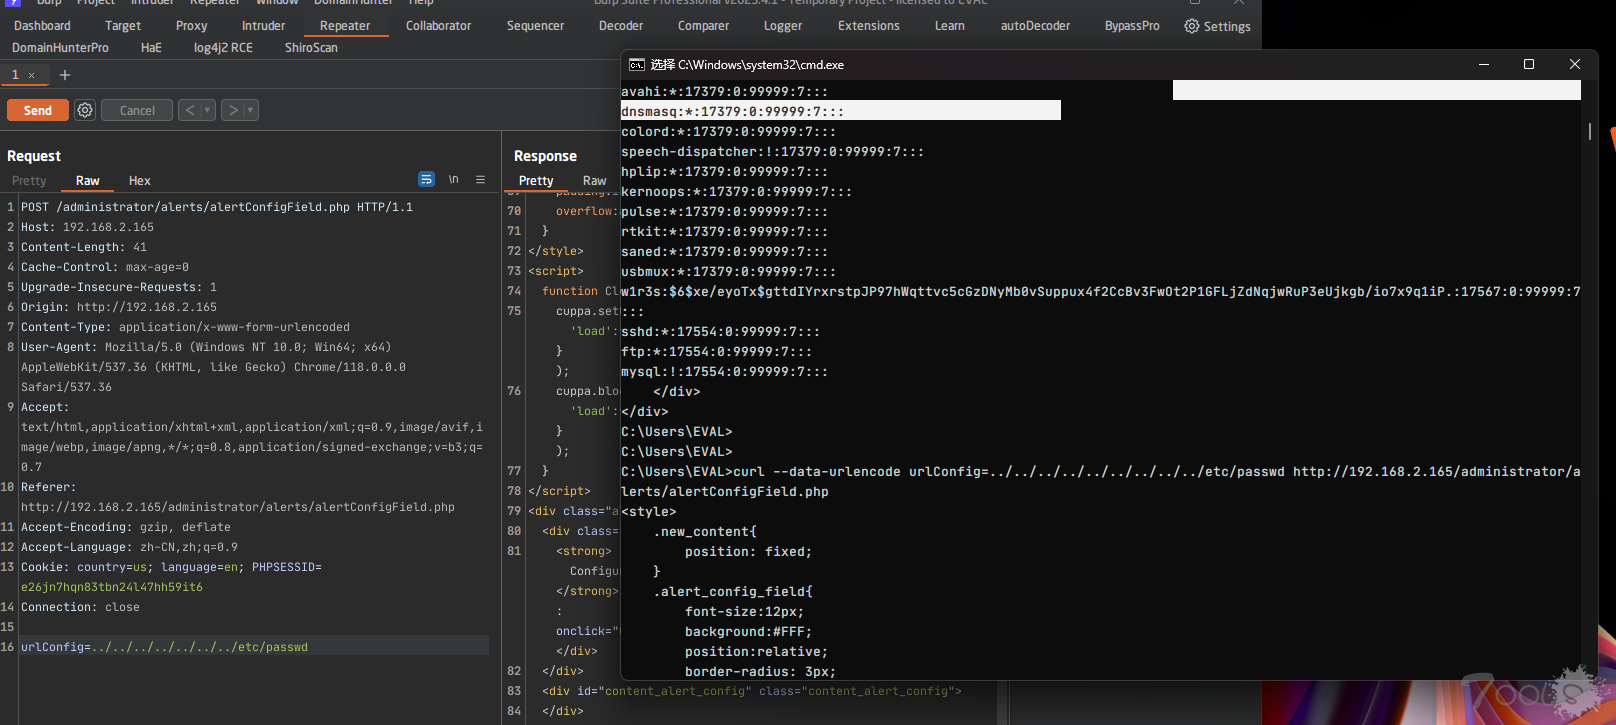Open the Extensions tab
The height and width of the screenshot is (725, 1616).
tap(868, 26)
